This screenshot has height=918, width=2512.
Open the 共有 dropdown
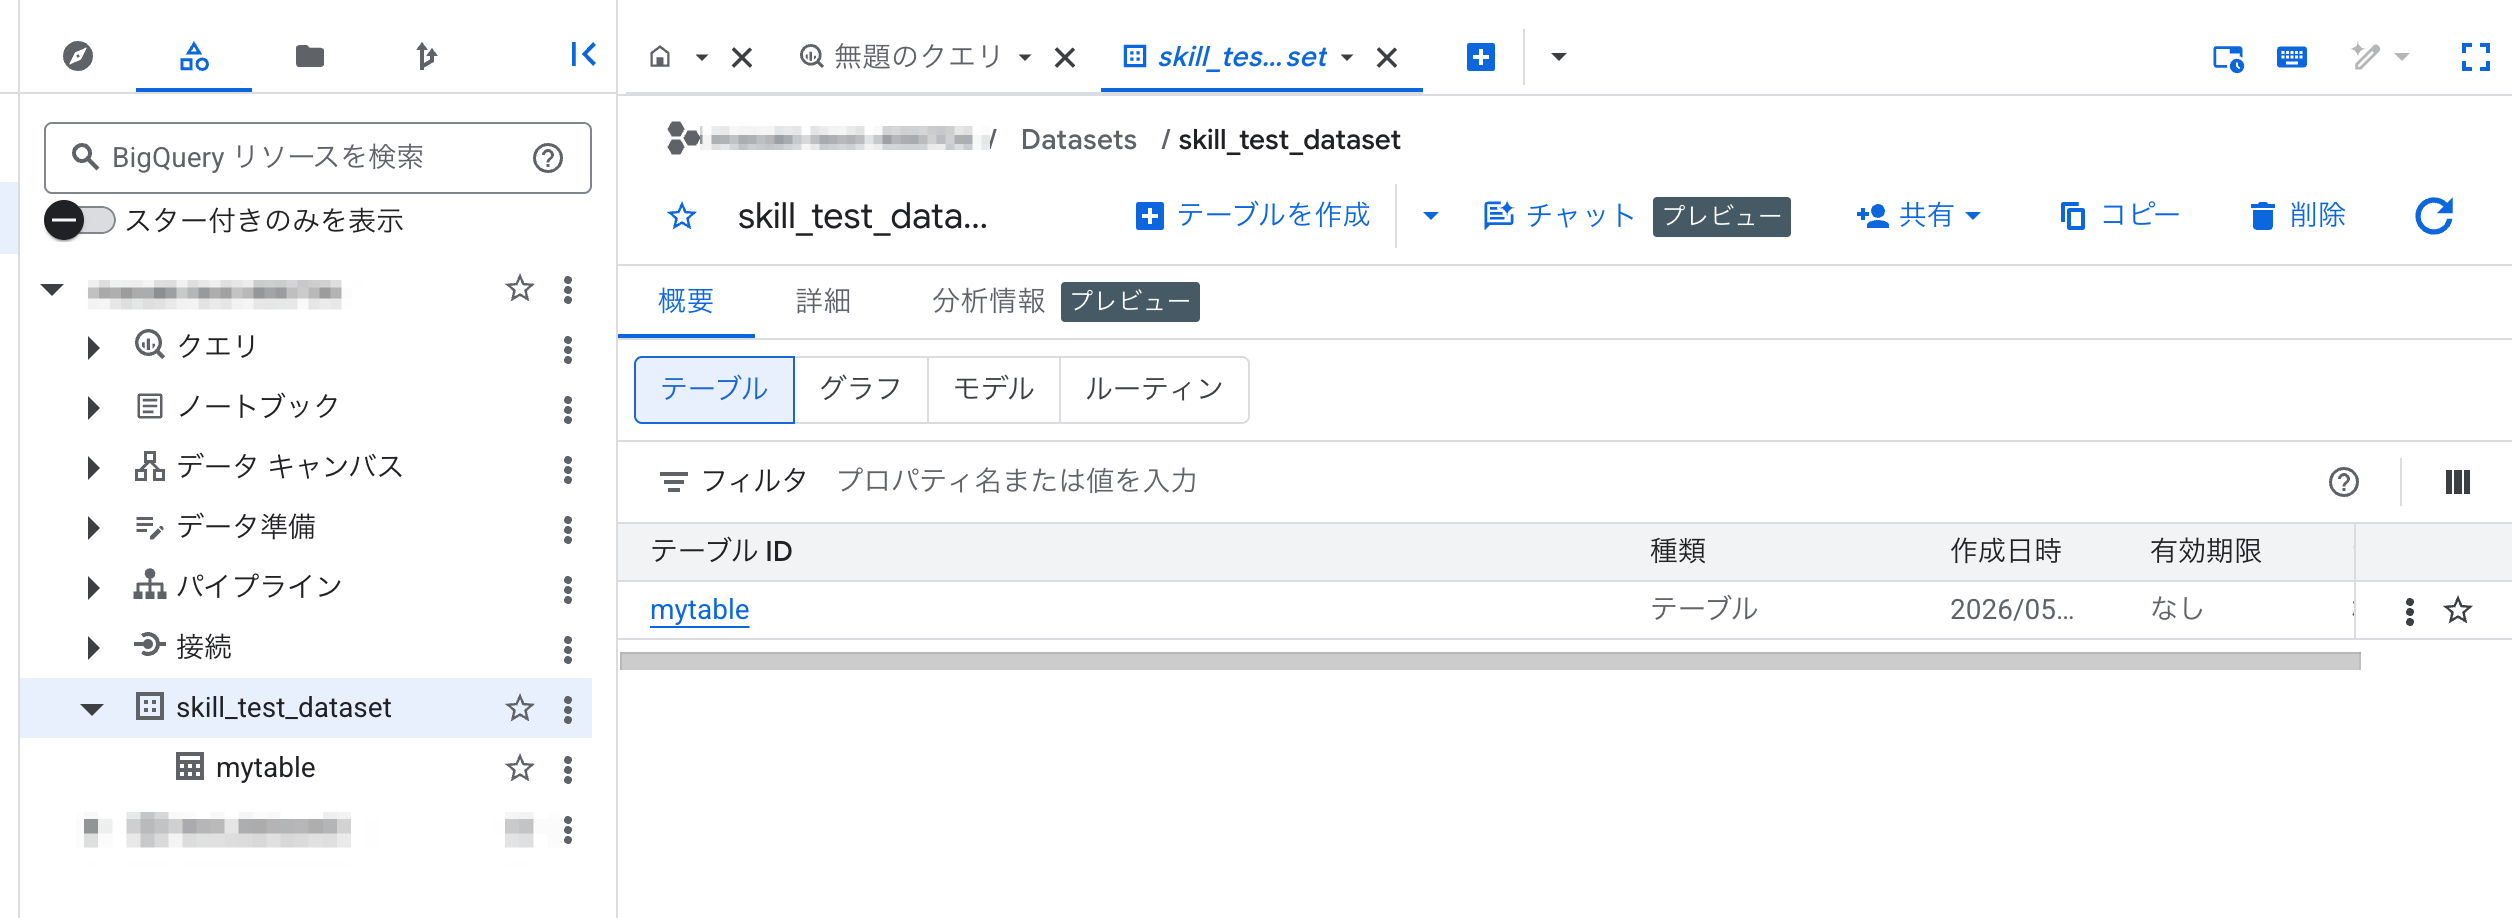coord(1918,216)
